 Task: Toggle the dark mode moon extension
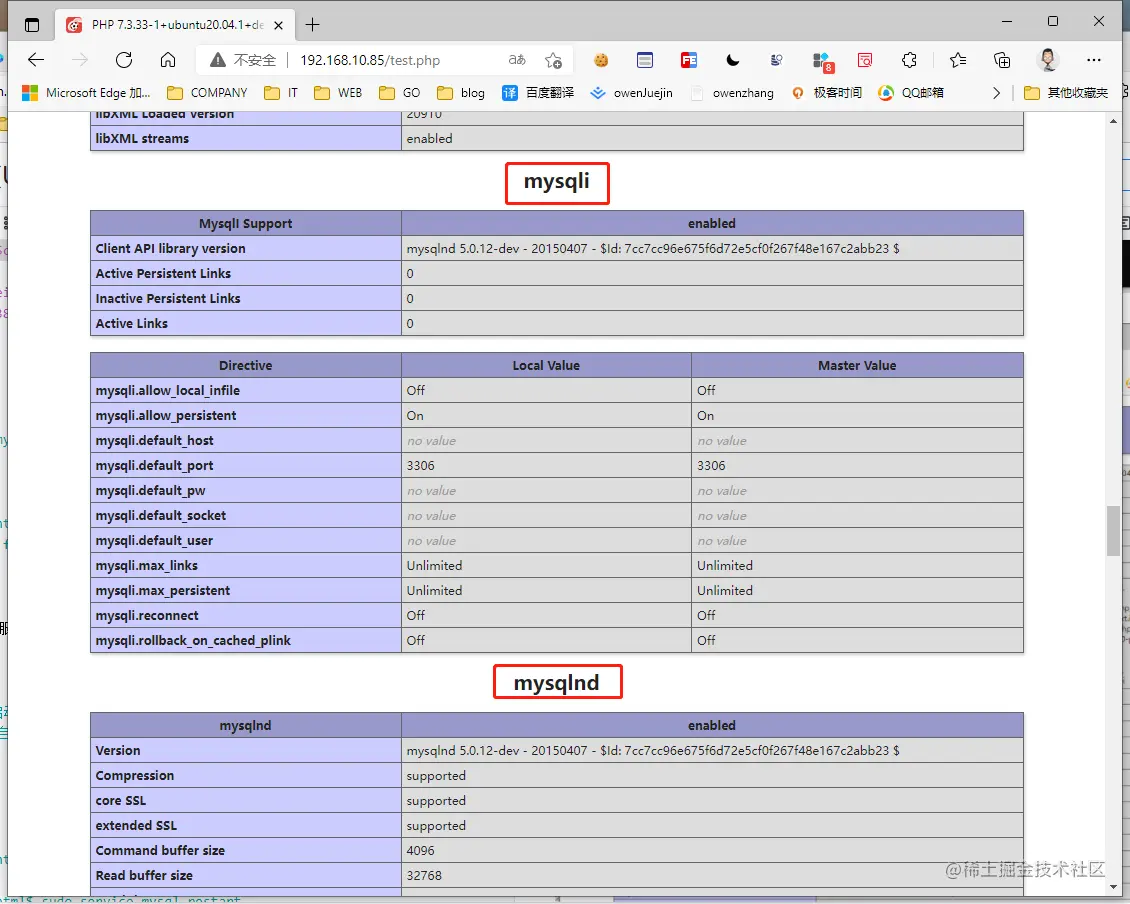[733, 60]
